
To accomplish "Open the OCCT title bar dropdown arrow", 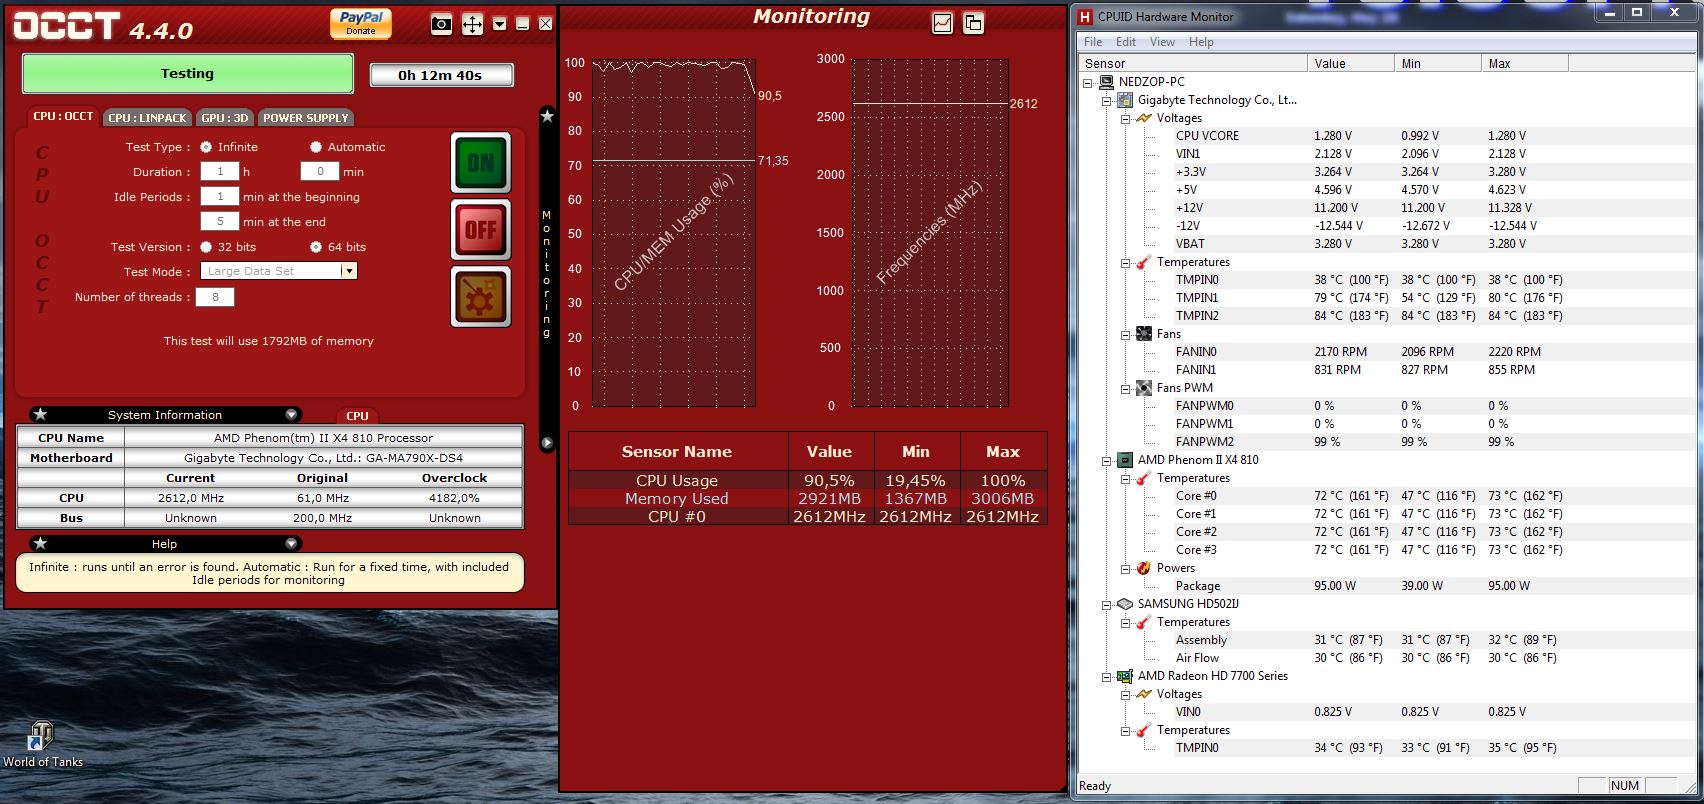I will click(x=499, y=24).
